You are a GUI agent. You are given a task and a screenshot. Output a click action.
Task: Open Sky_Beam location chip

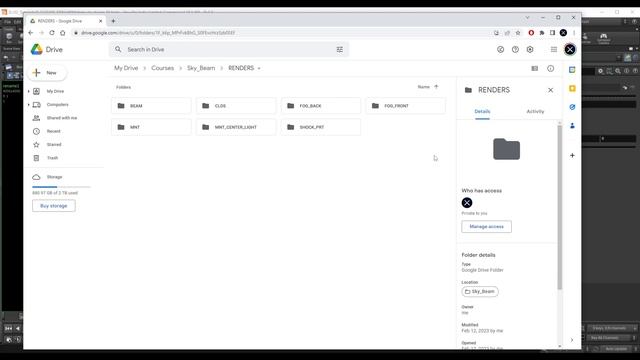(x=480, y=292)
